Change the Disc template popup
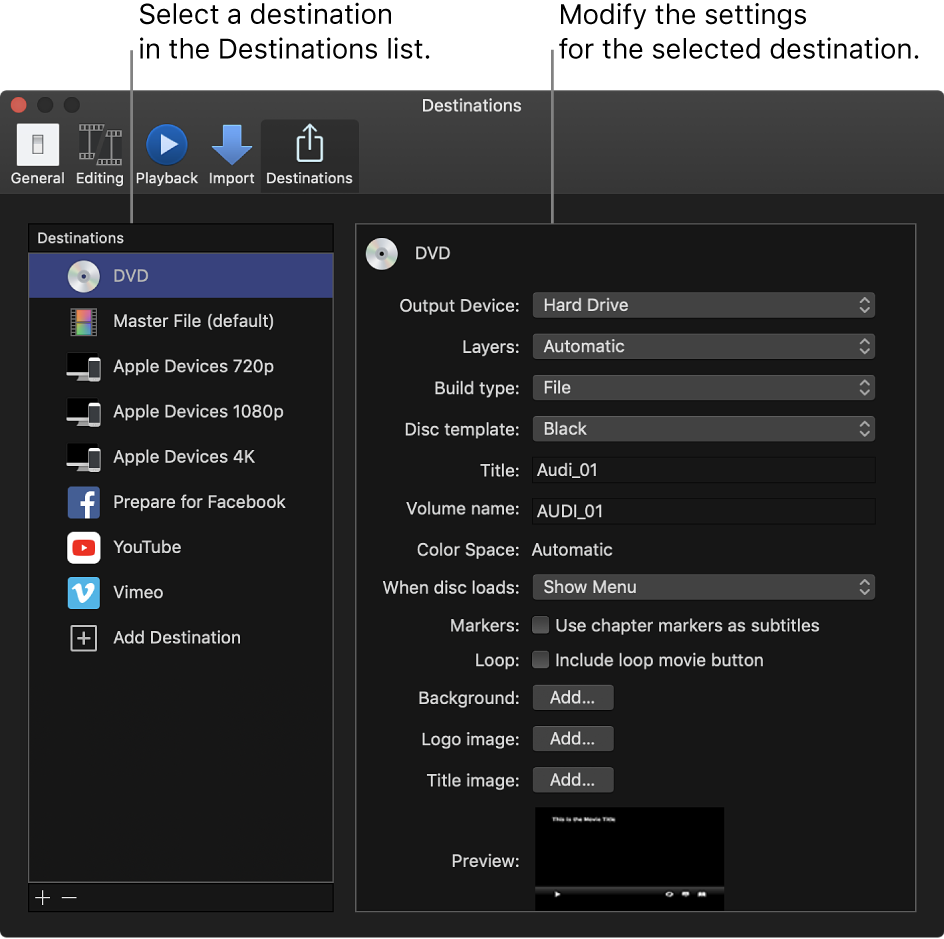The image size is (944, 939). click(703, 429)
